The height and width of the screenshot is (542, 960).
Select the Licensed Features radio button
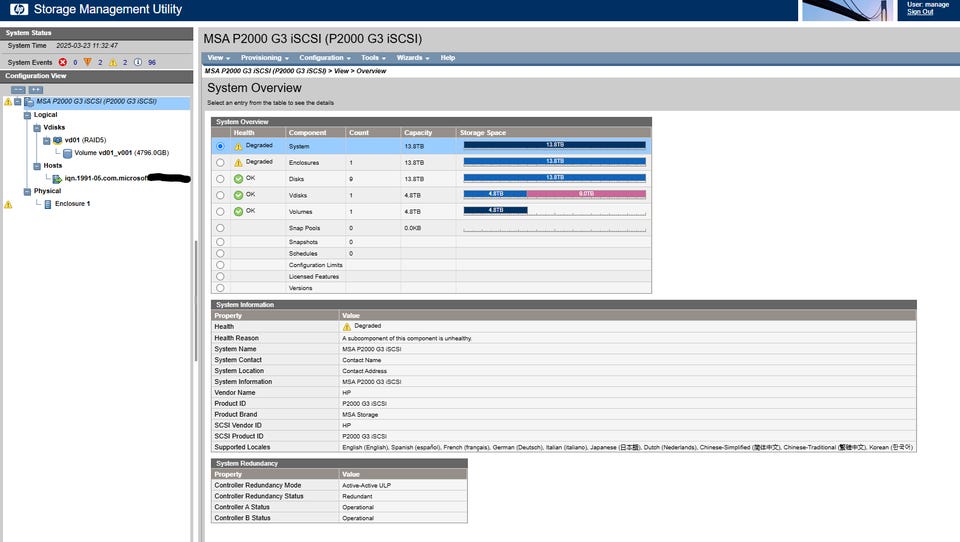pyautogui.click(x=220, y=276)
